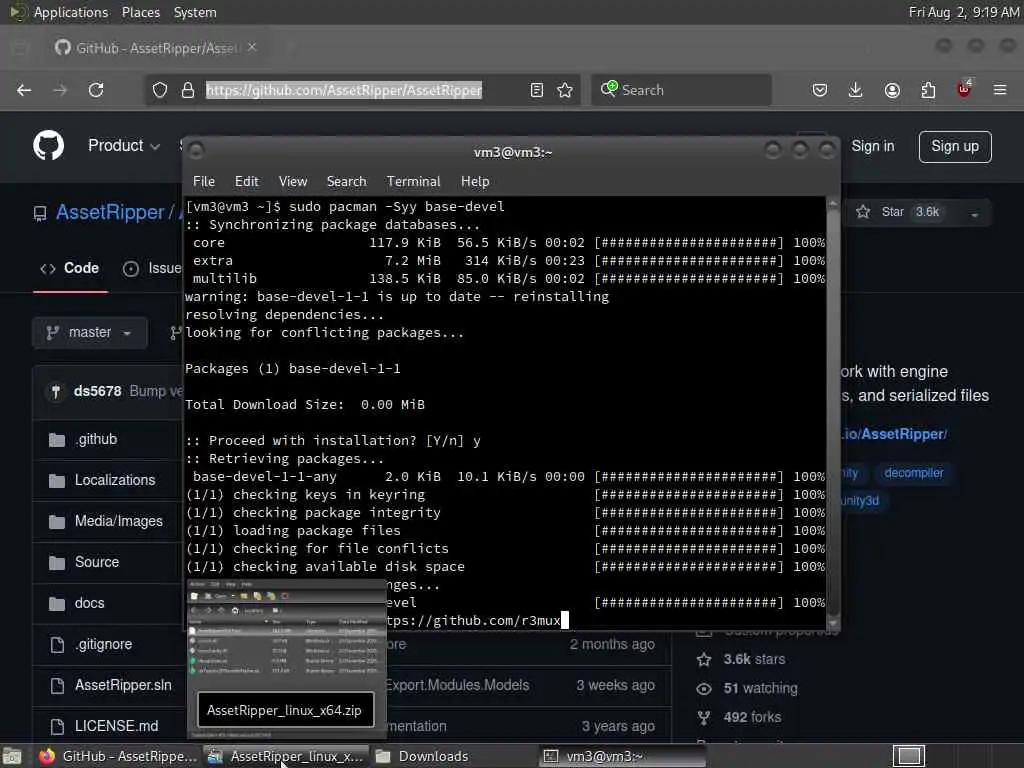This screenshot has width=1024, height=768.
Task: Open the Firefox account icon
Action: pos(892,90)
